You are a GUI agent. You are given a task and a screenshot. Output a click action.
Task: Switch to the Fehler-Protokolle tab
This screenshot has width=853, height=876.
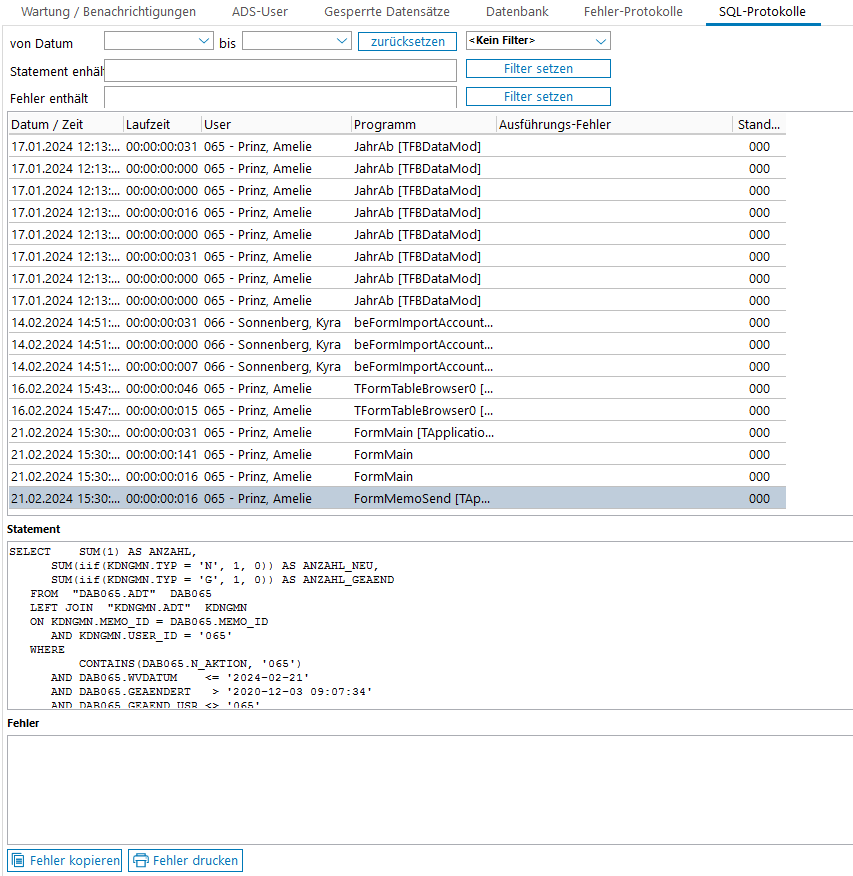pyautogui.click(x=633, y=12)
